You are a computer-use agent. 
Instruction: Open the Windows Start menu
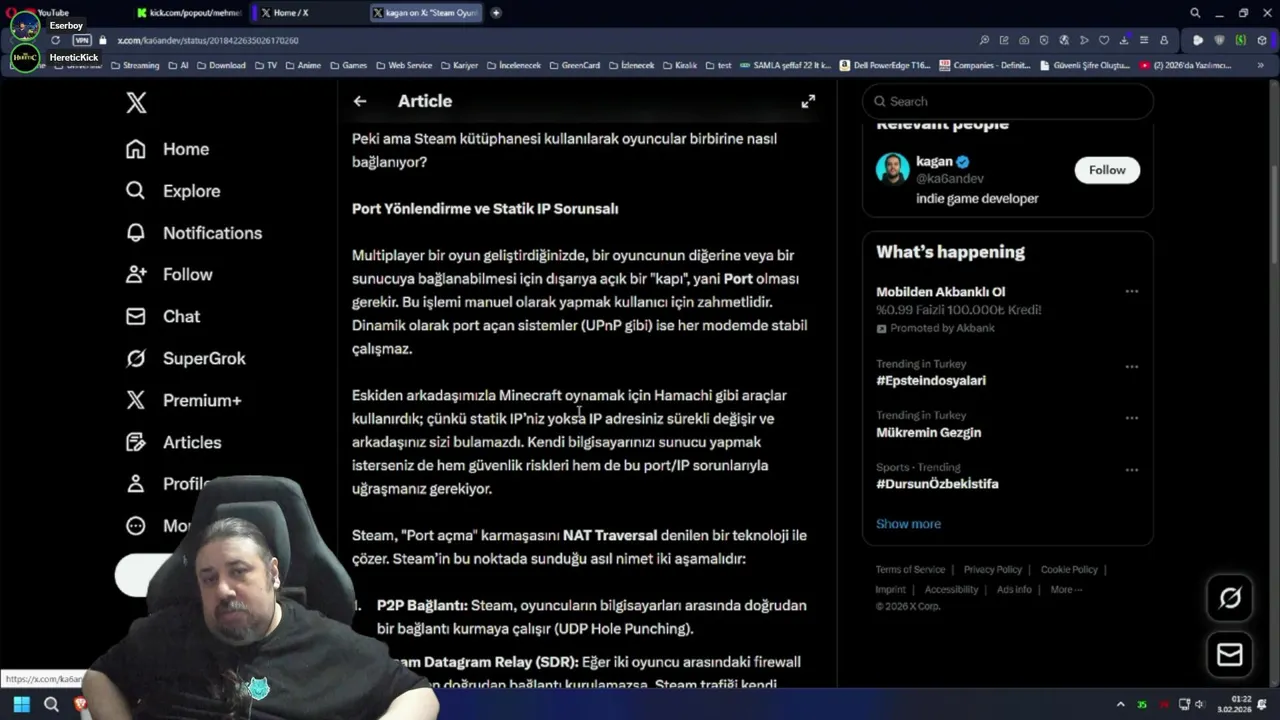click(x=21, y=704)
